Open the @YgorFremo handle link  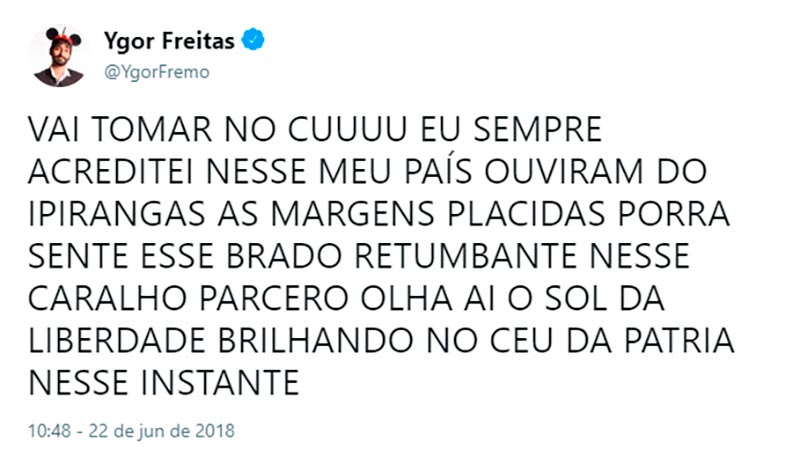coord(156,72)
